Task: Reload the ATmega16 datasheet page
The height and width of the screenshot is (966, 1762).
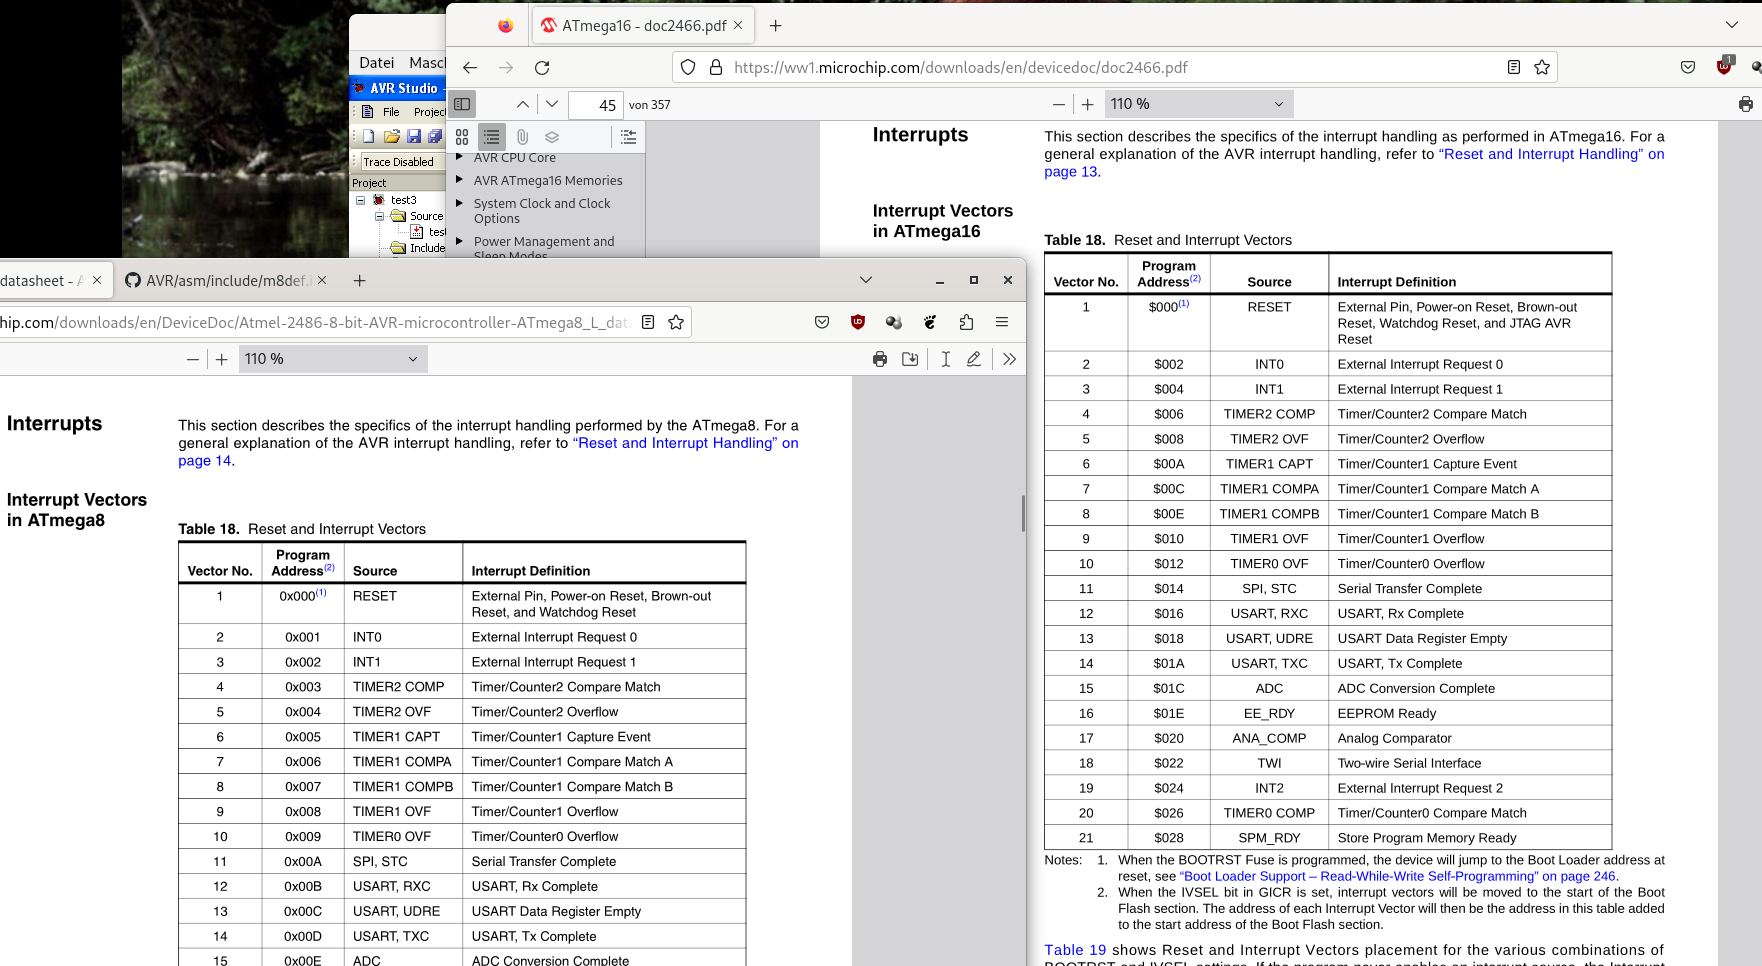Action: coord(542,67)
